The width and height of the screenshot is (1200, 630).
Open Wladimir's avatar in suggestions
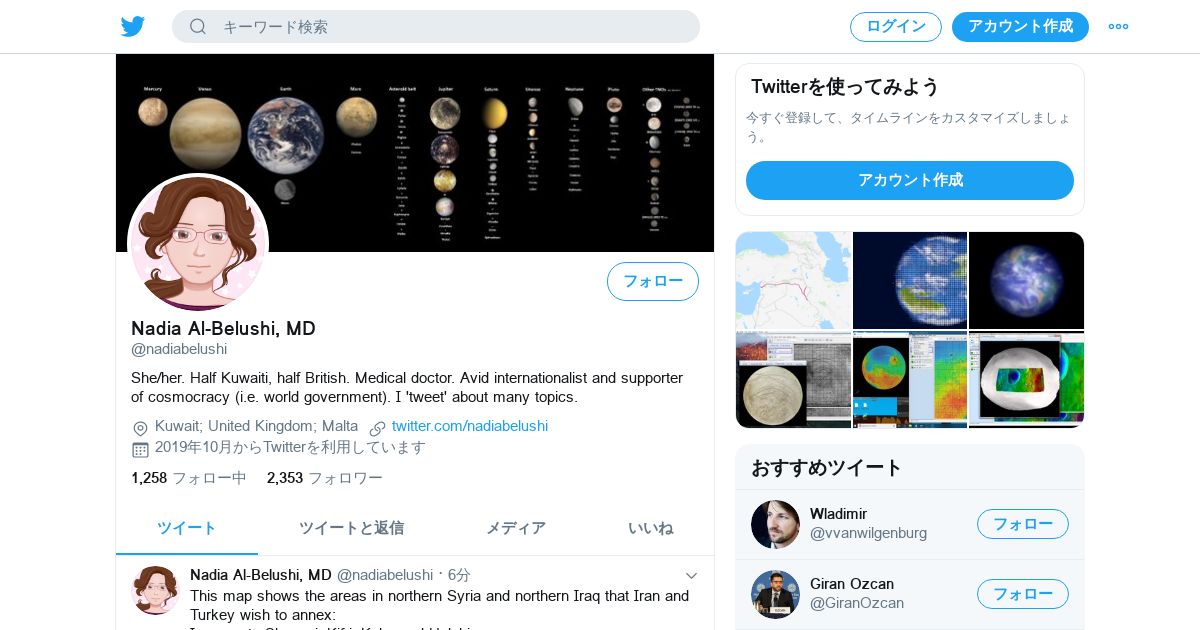[775, 524]
